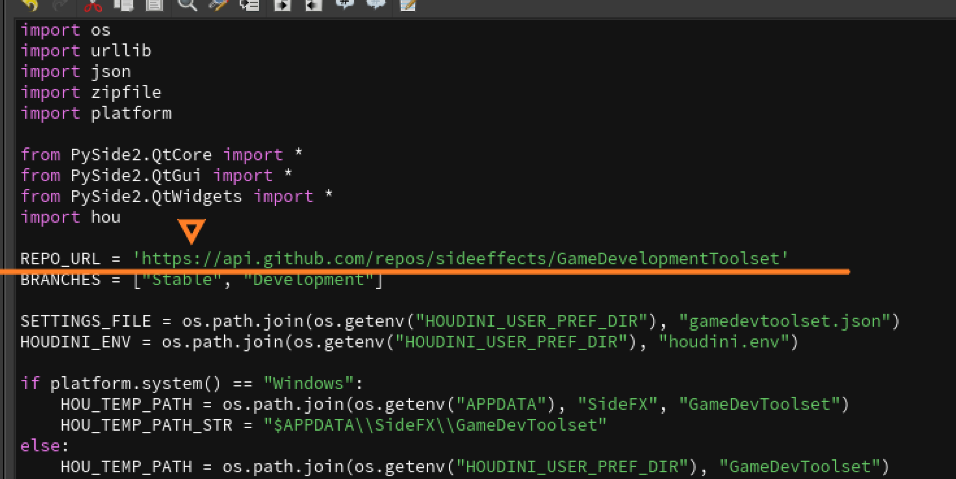Click the "APPDATA" string literal

[x=501, y=404]
